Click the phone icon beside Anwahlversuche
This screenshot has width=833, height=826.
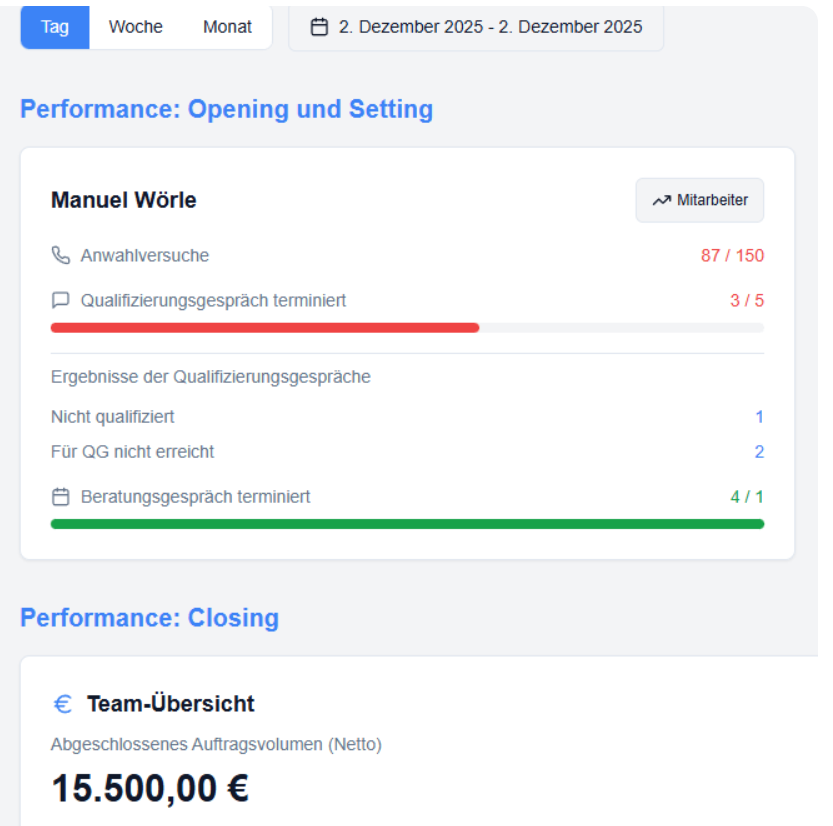[x=61, y=256]
